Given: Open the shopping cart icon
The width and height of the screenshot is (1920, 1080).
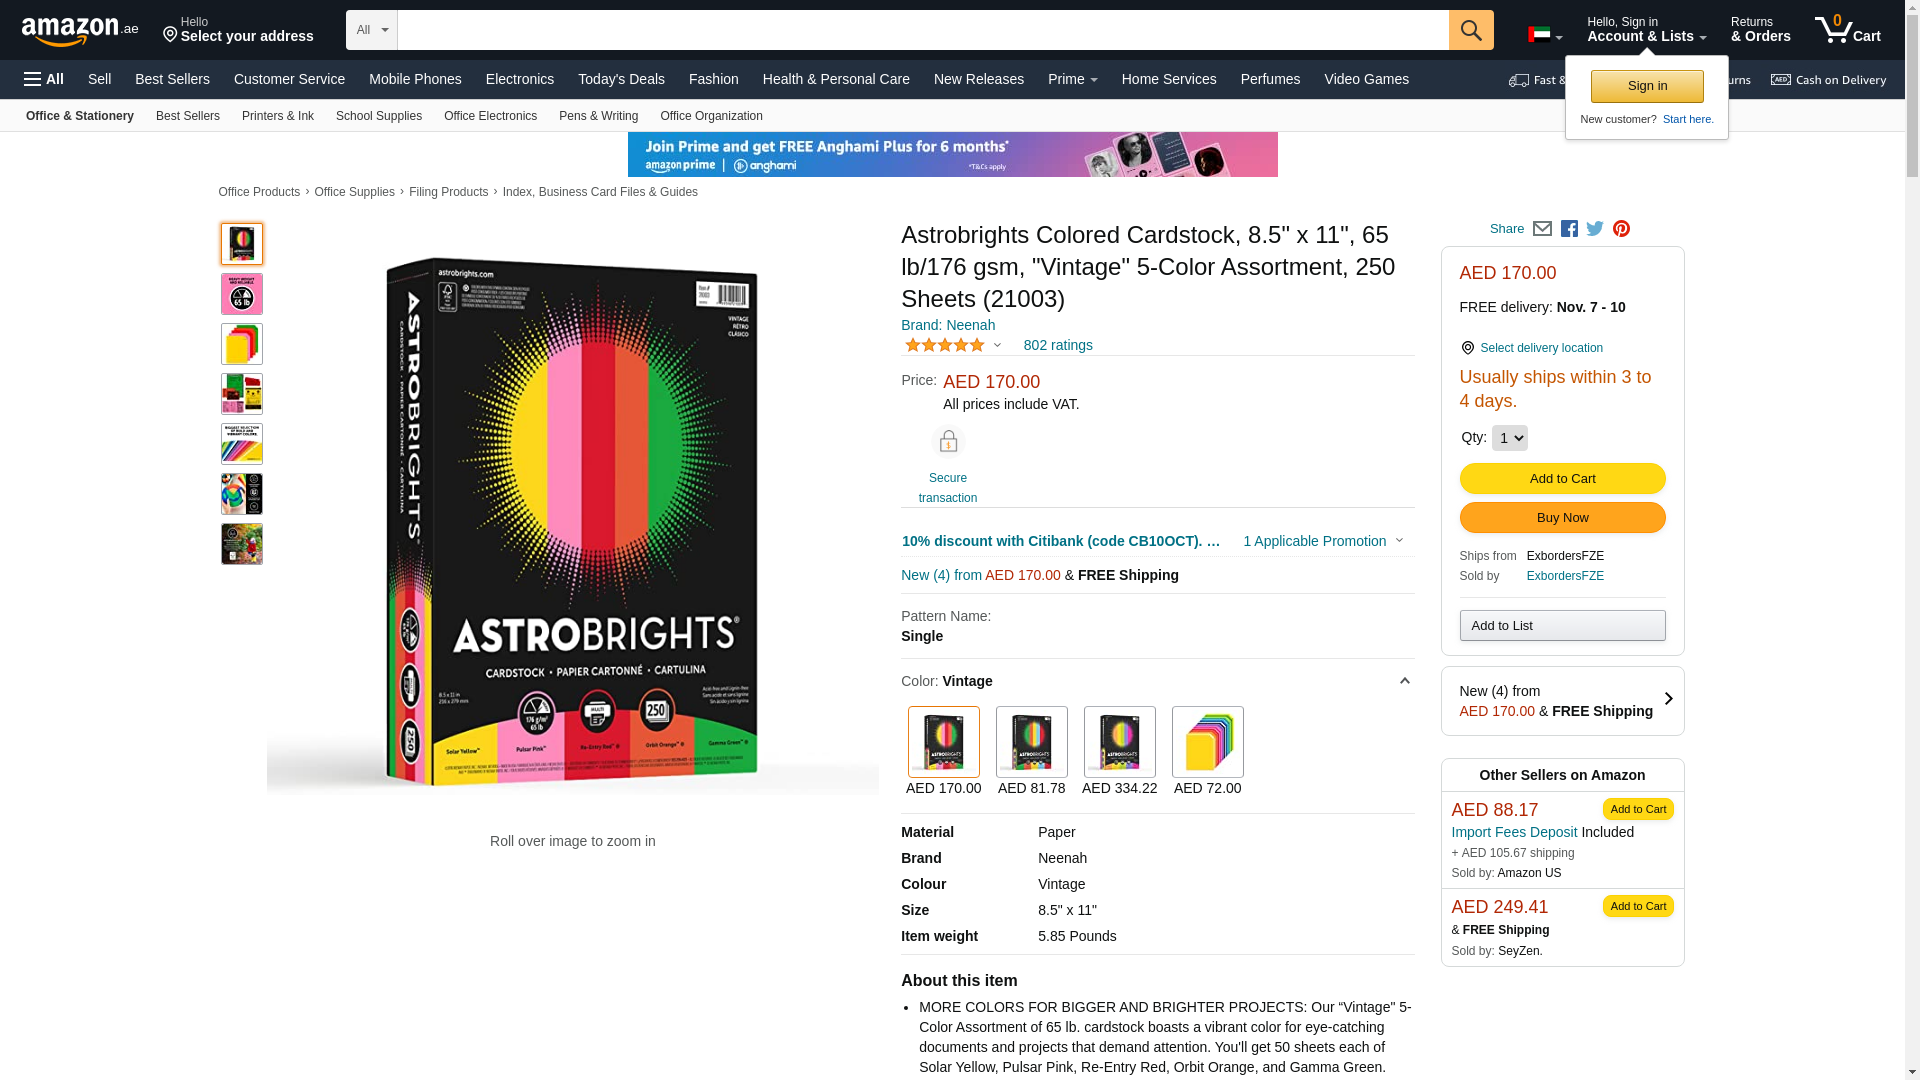Looking at the screenshot, I should pyautogui.click(x=1847, y=30).
